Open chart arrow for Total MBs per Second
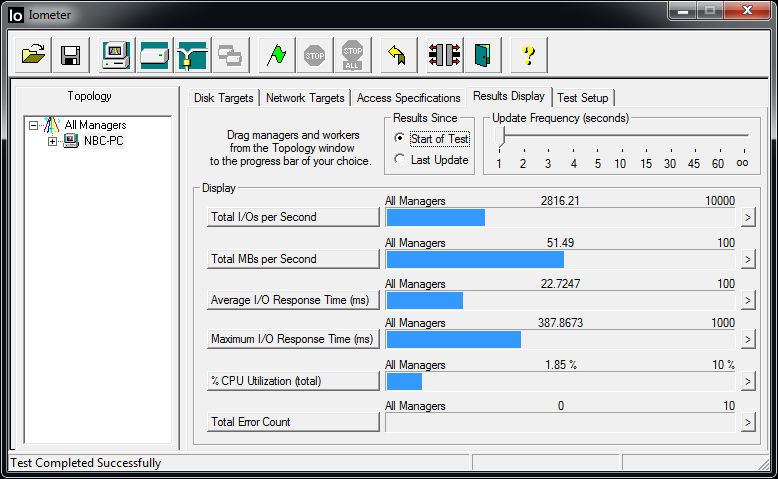This screenshot has height=479, width=778. point(748,259)
